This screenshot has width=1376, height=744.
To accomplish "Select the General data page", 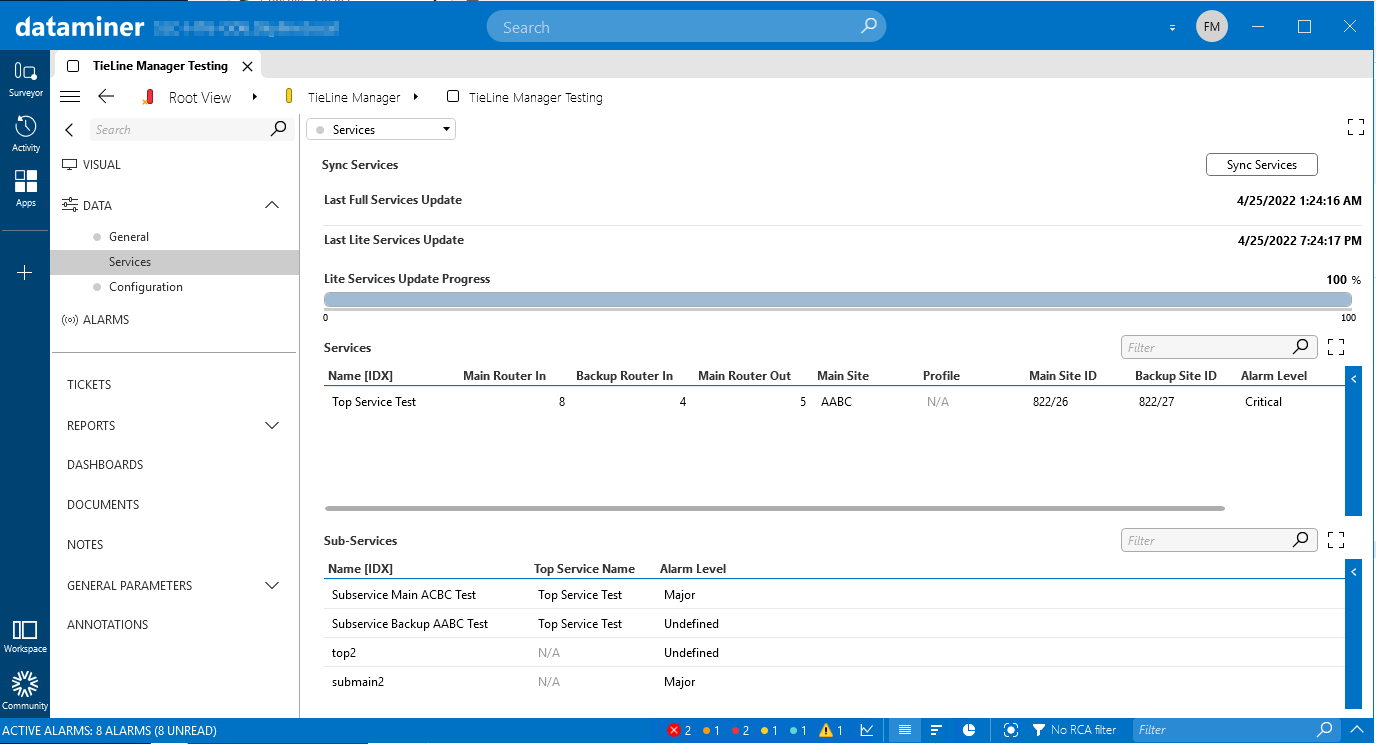I will [x=129, y=237].
